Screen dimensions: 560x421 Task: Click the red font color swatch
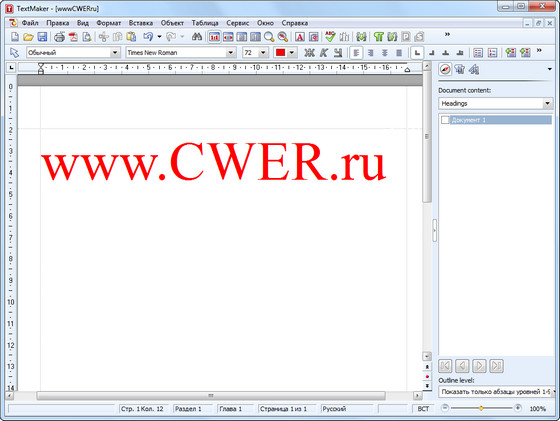tap(280, 53)
